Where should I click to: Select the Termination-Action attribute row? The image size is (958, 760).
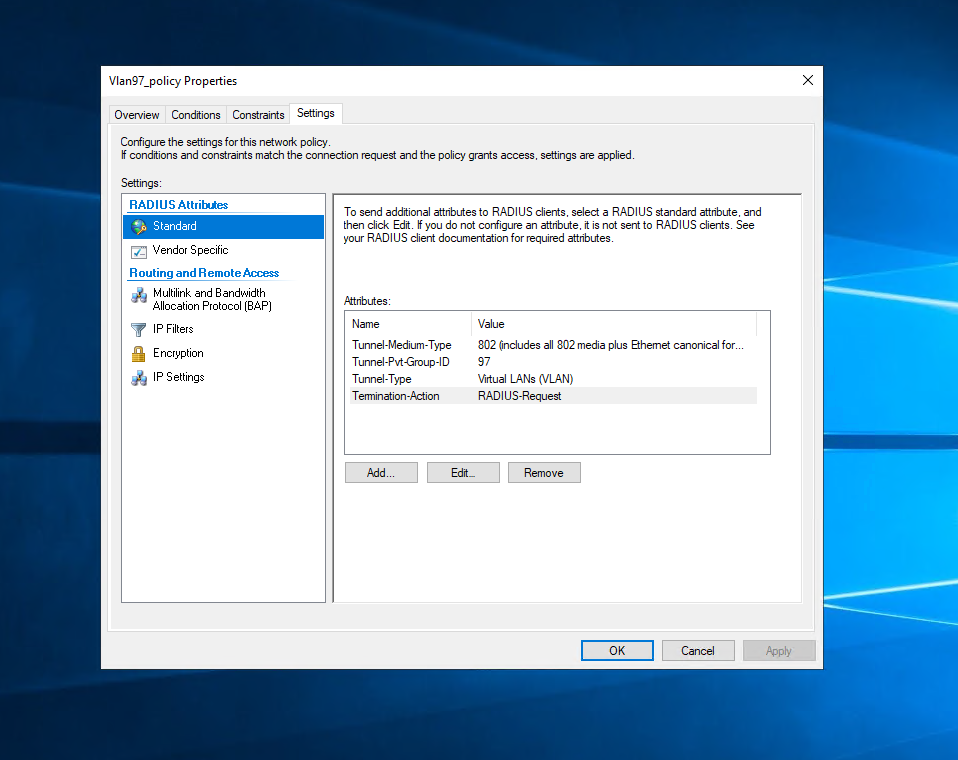click(x=554, y=396)
